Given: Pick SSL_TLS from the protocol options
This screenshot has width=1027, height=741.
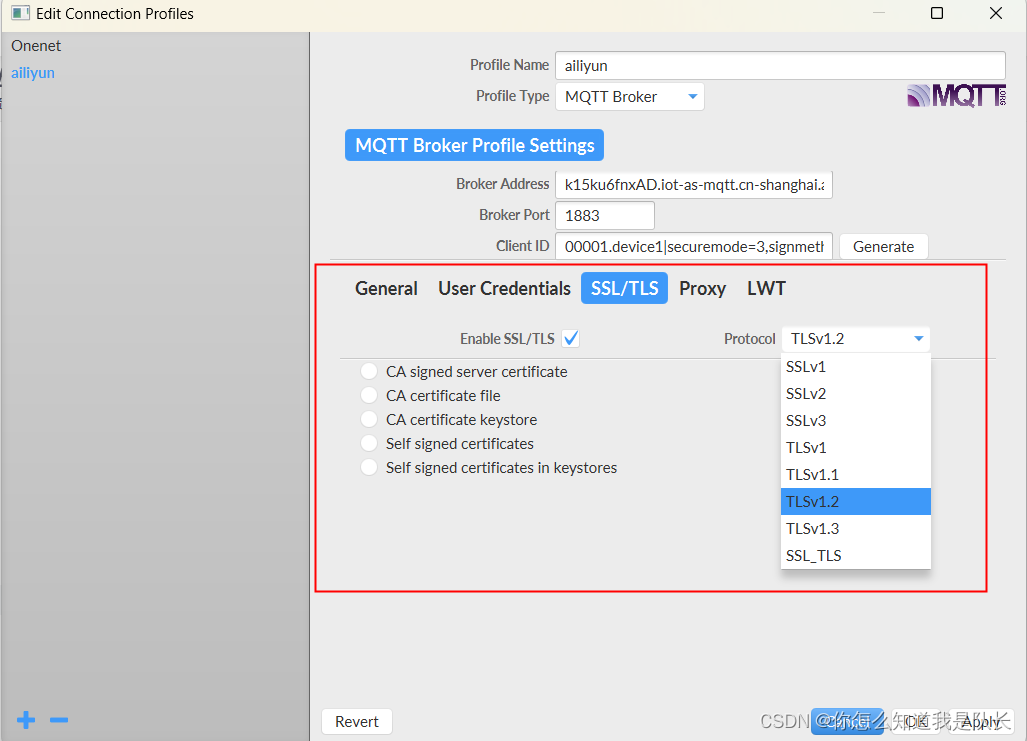Looking at the screenshot, I should click(x=856, y=555).
